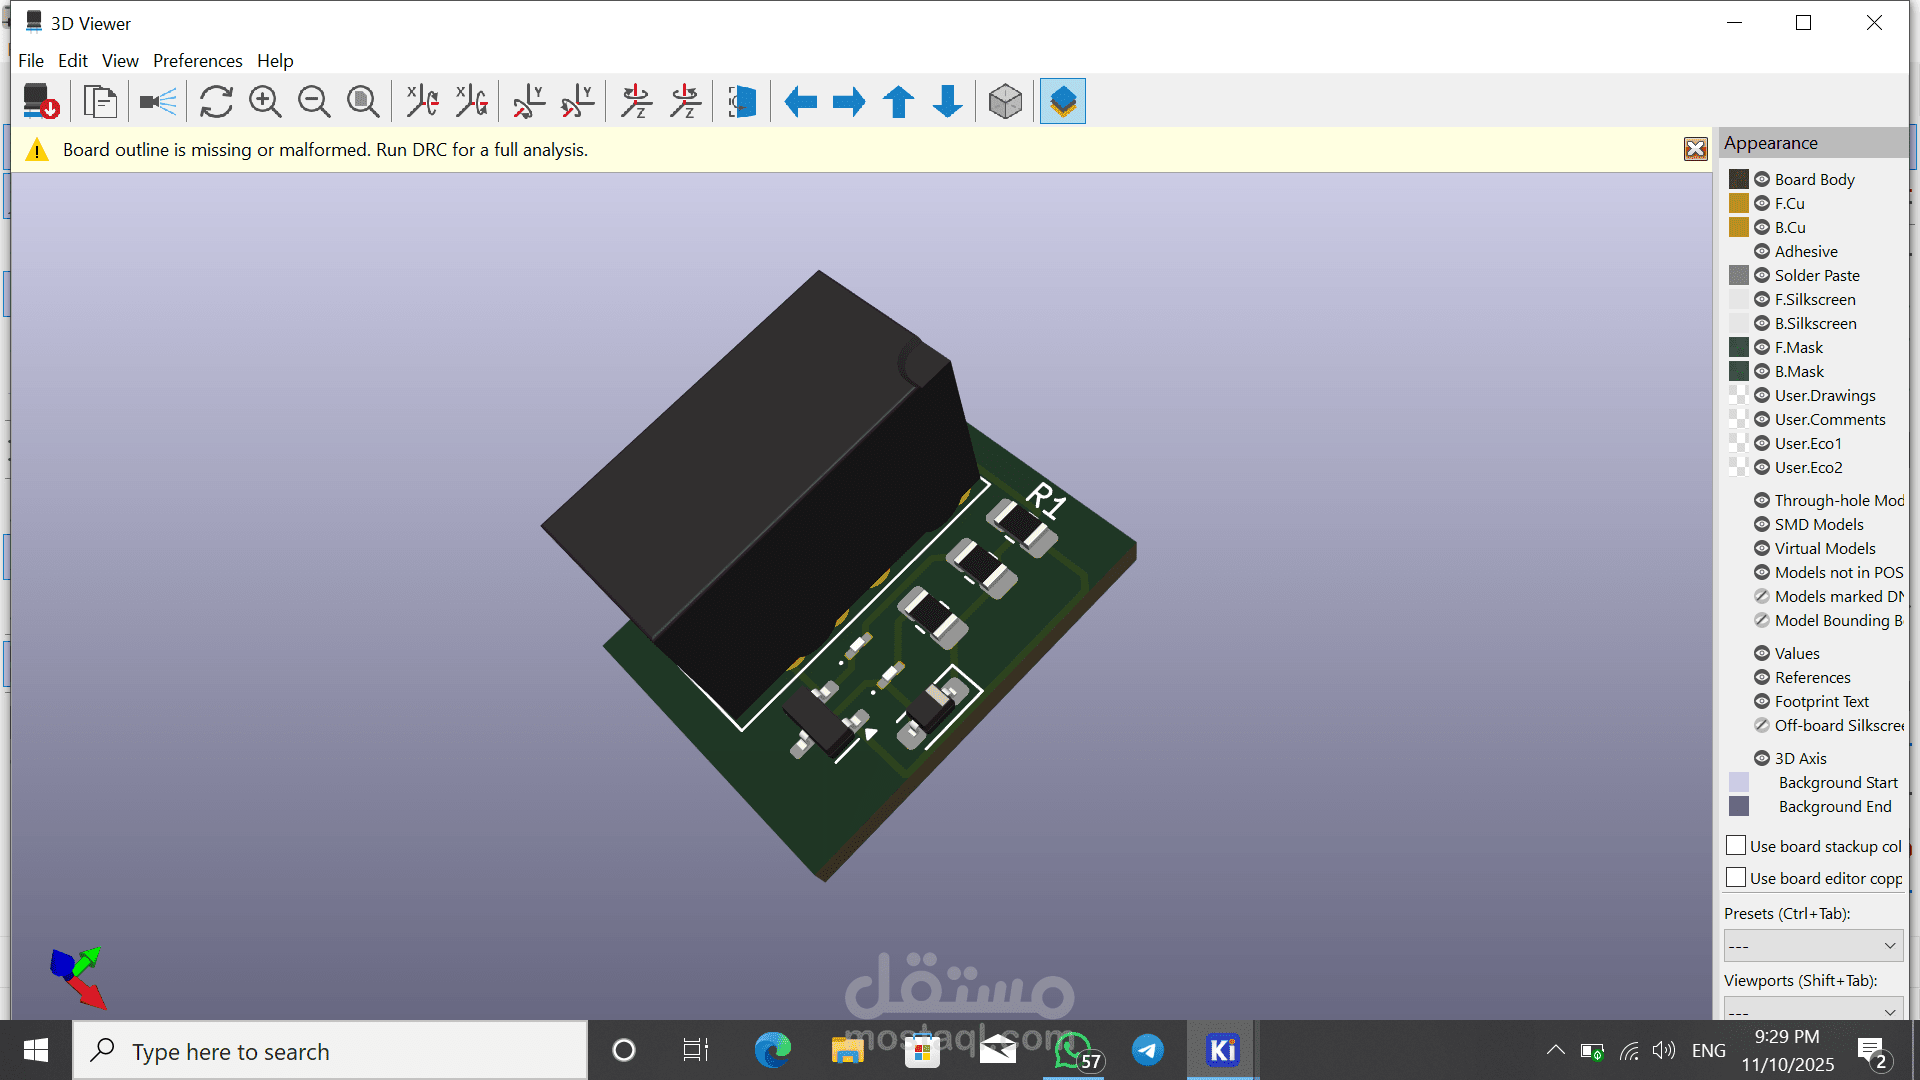
Task: Toggle orthographic projection cube icon
Action: pyautogui.click(x=1005, y=101)
